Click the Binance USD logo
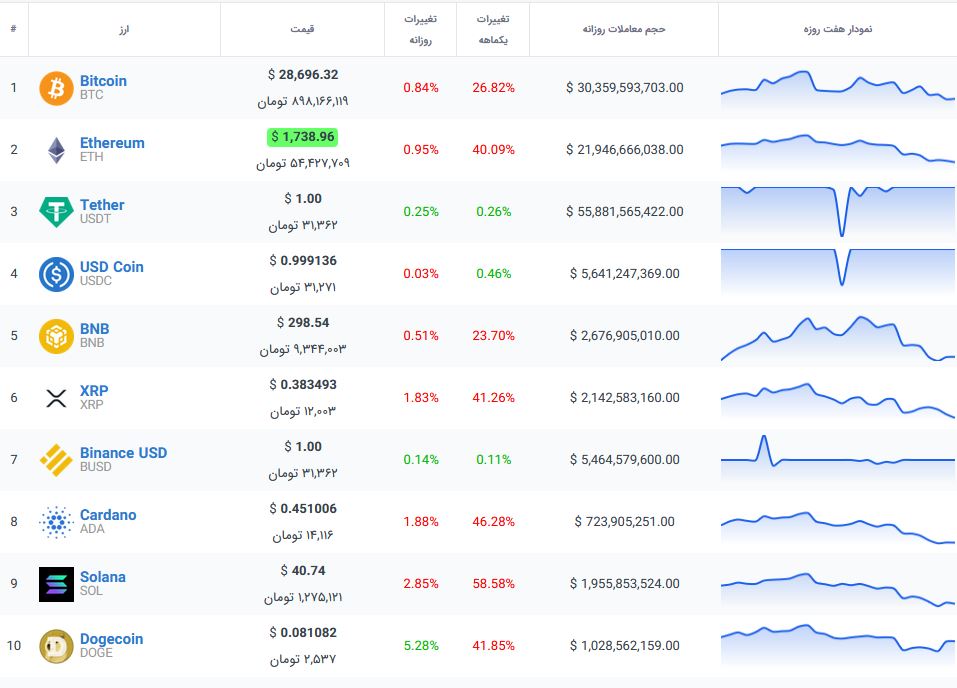The height and width of the screenshot is (688, 957). click(x=56, y=460)
